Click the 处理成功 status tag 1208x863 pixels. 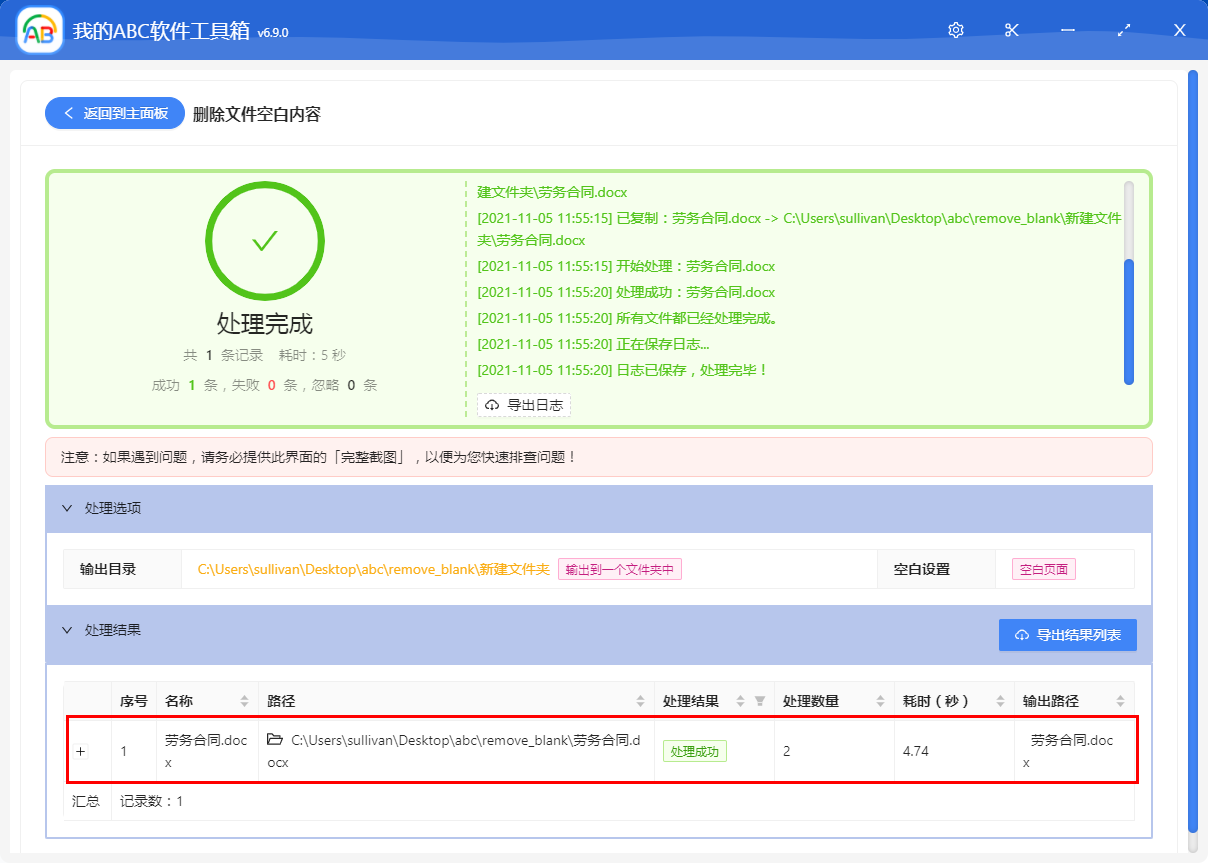coord(694,750)
